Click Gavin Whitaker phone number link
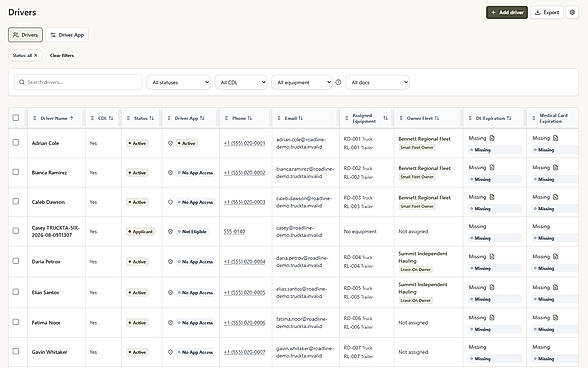588x368 pixels. click(244, 352)
